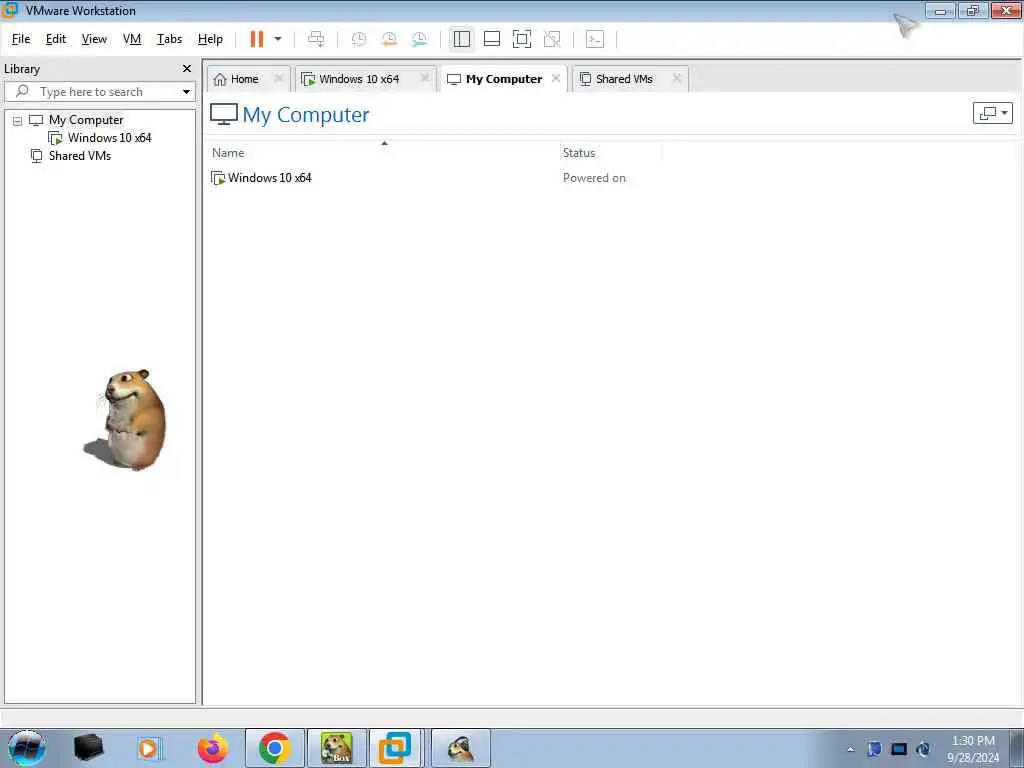Close the Windows 10 x64 tab
This screenshot has height=768, width=1024.
point(425,78)
